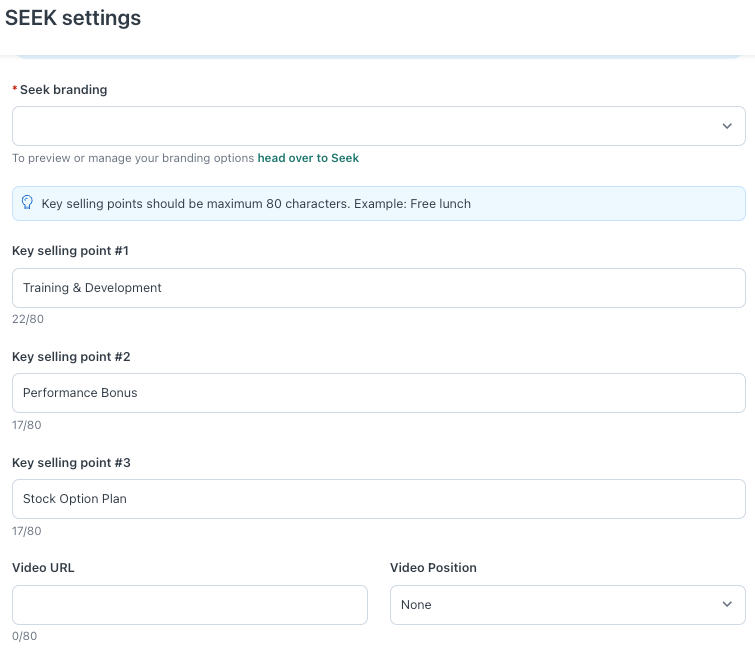Click the SEEK settings page heading

point(73,18)
